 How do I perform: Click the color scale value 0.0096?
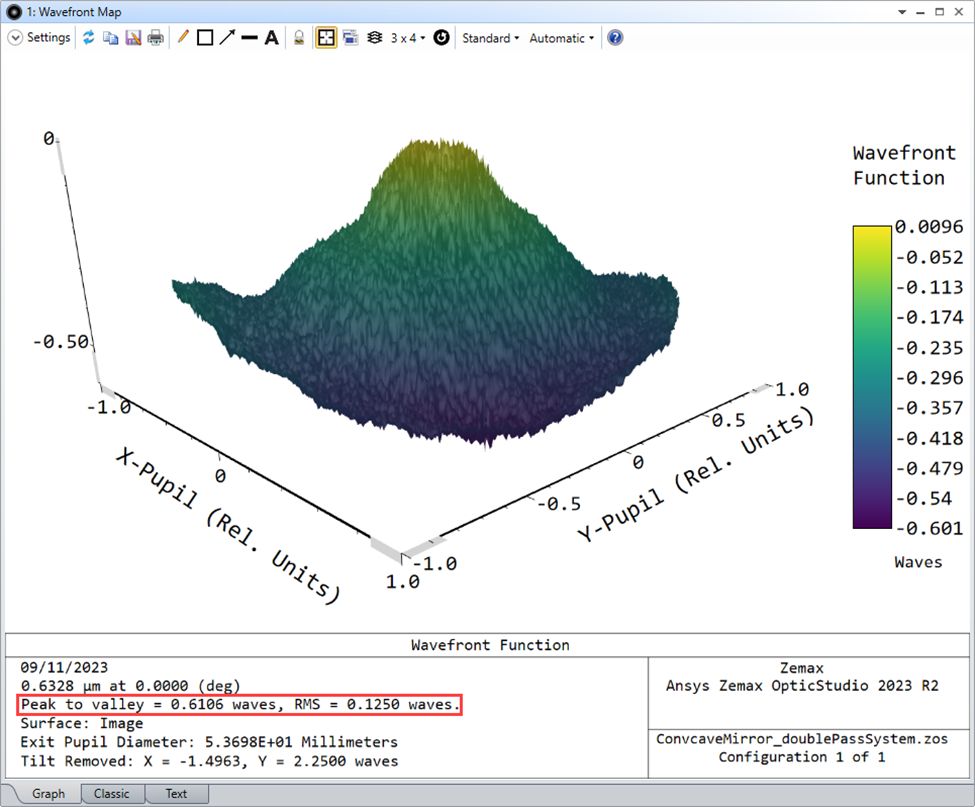pos(929,227)
